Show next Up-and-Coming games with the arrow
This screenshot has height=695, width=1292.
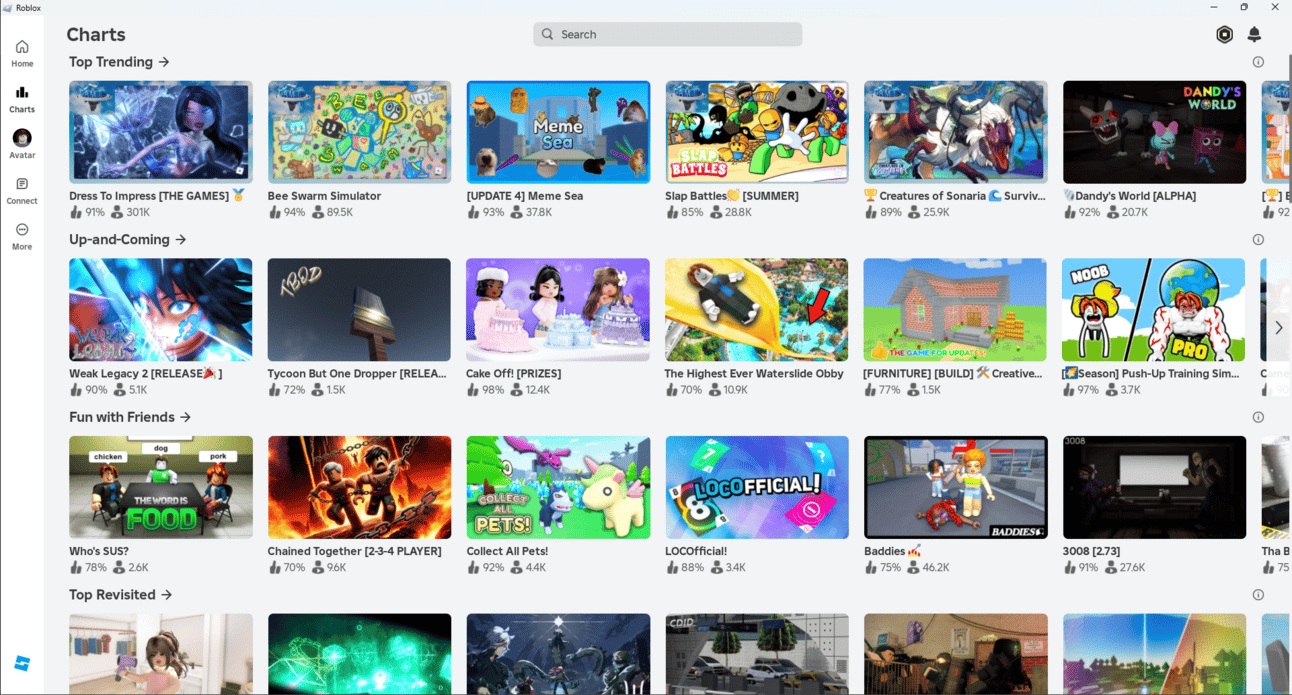[1278, 328]
